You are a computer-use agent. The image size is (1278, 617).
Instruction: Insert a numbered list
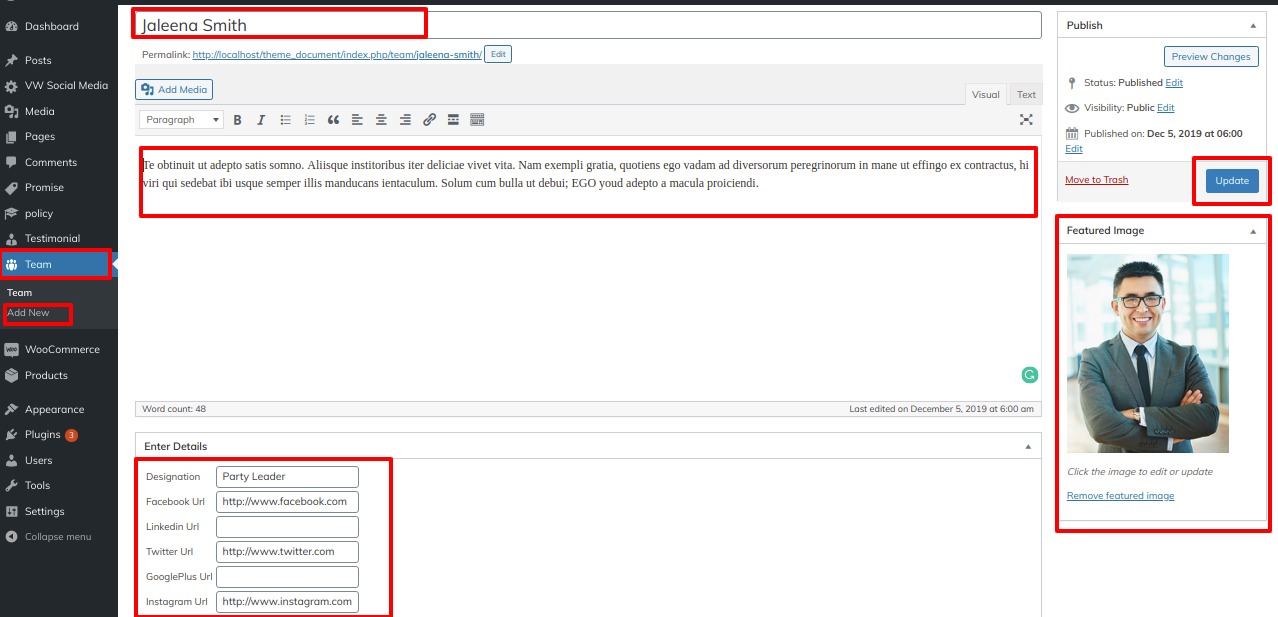[x=309, y=120]
